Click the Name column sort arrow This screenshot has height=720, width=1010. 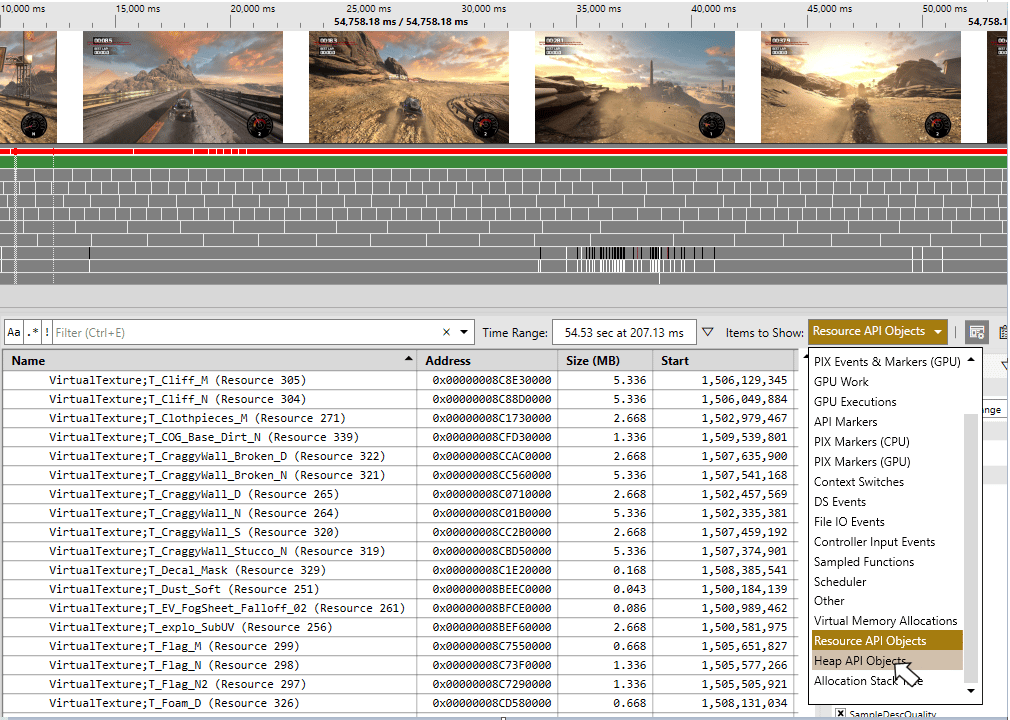pyautogui.click(x=408, y=358)
